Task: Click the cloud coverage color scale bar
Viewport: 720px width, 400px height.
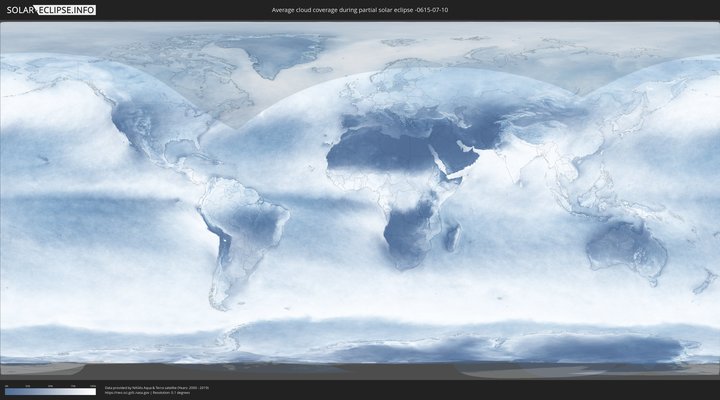Action: tap(51, 392)
